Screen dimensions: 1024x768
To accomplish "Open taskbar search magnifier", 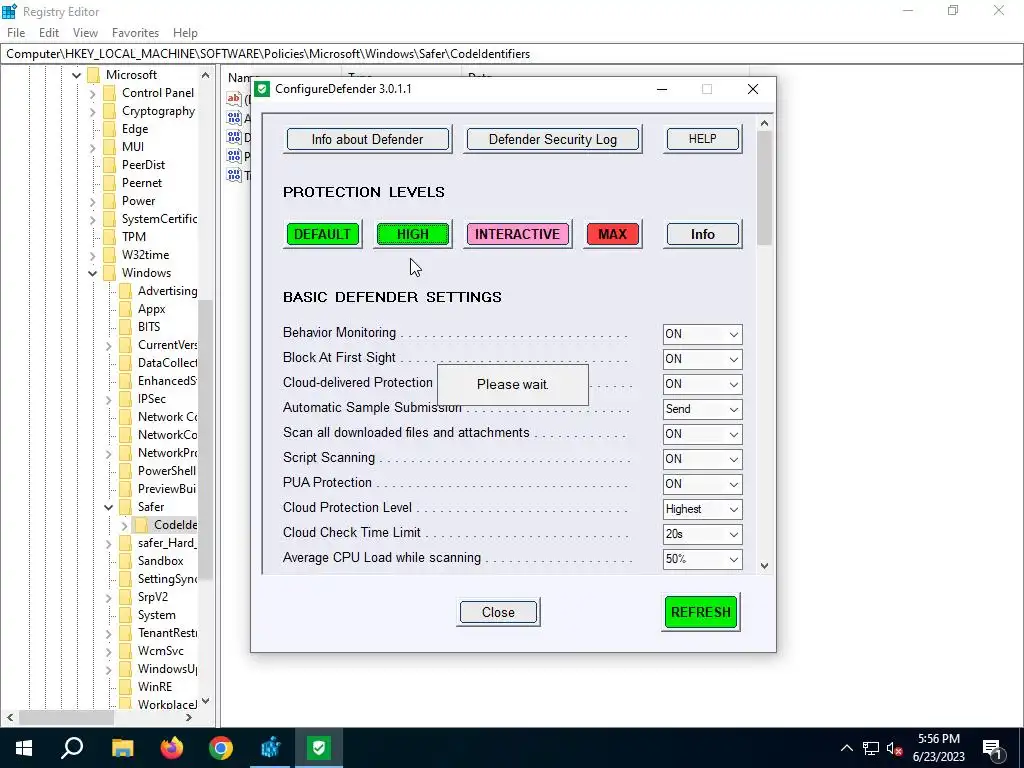I will 72,748.
